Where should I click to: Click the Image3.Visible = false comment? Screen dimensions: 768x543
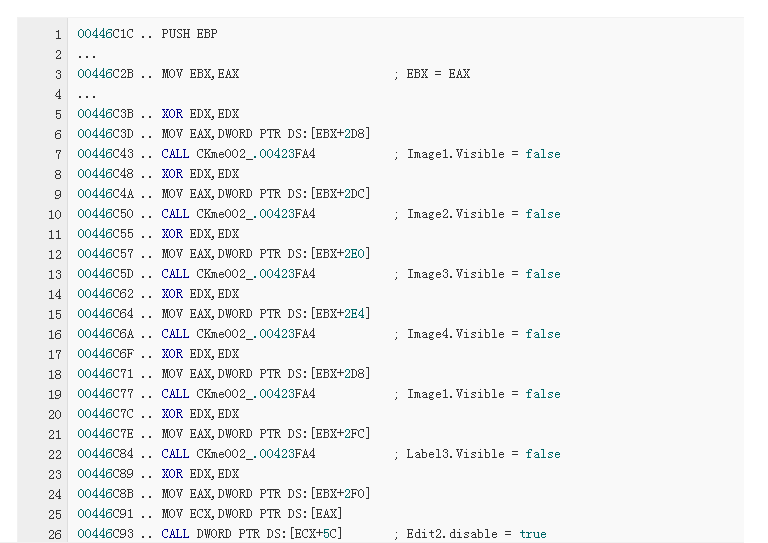476,274
